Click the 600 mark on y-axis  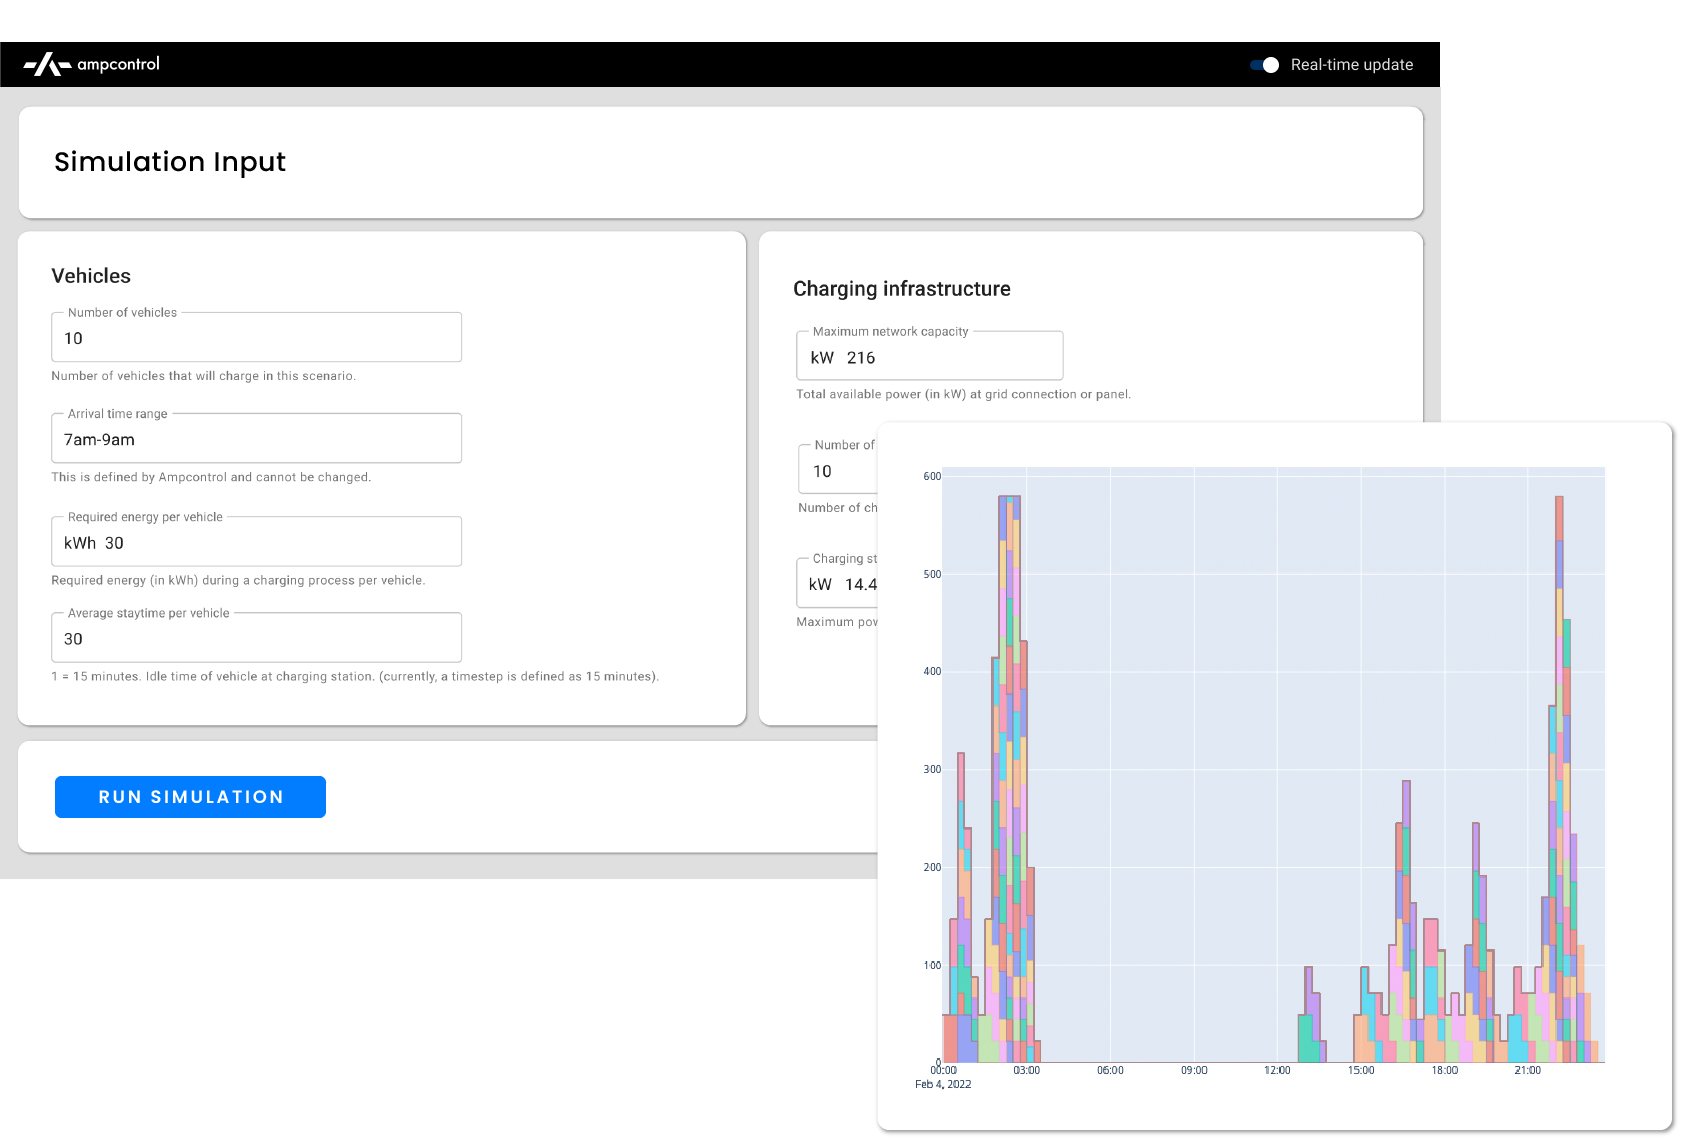pyautogui.click(x=930, y=477)
